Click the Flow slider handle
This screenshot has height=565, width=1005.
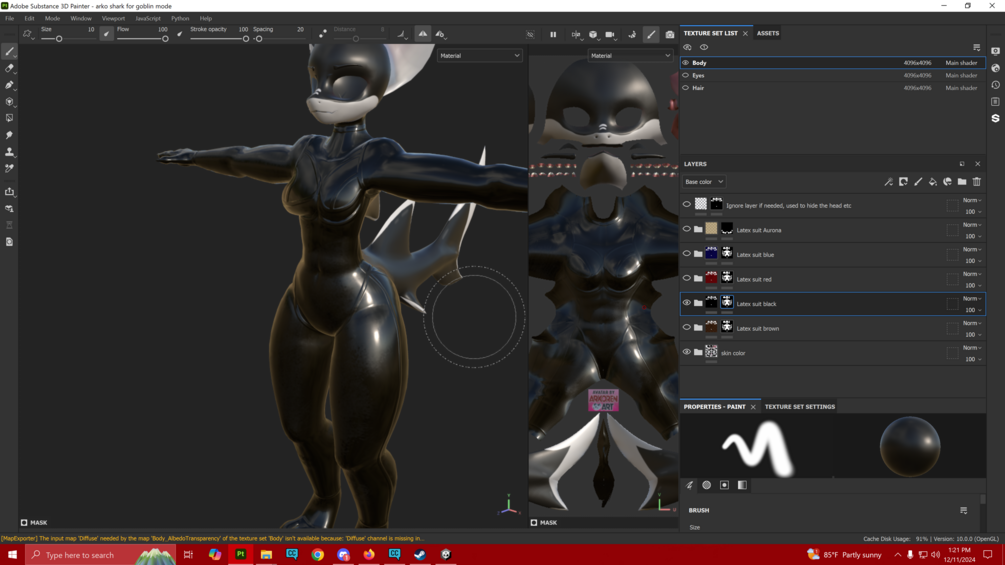[x=165, y=39]
